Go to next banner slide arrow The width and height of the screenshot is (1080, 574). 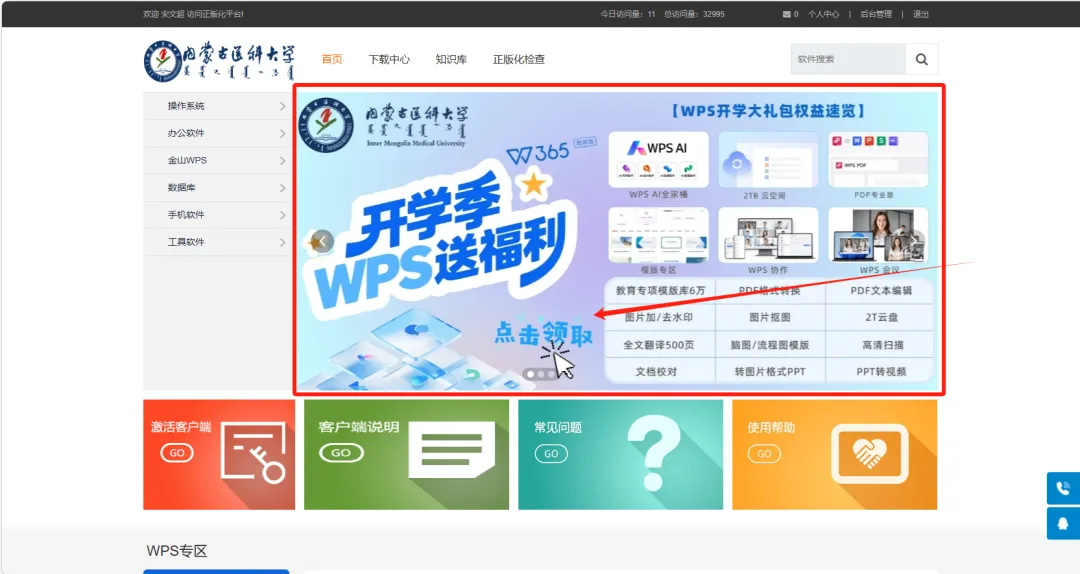(x=914, y=240)
